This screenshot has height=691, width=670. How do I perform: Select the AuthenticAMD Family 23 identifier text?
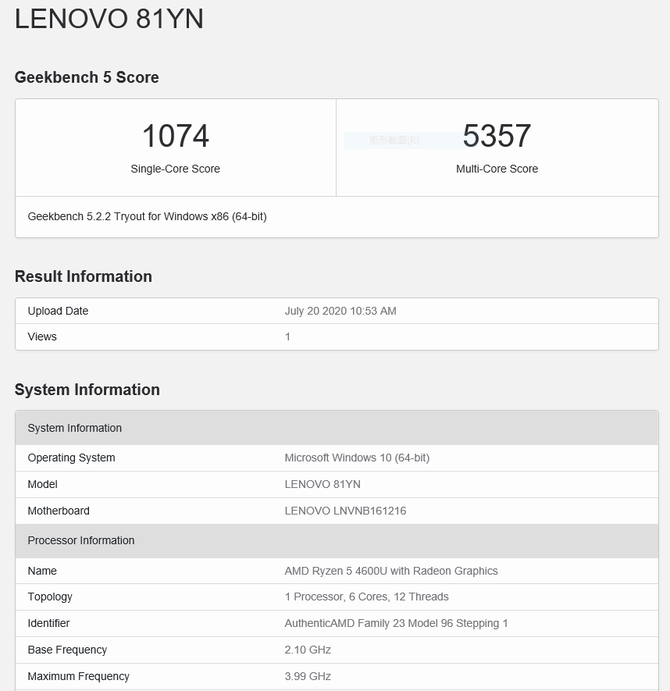point(396,623)
